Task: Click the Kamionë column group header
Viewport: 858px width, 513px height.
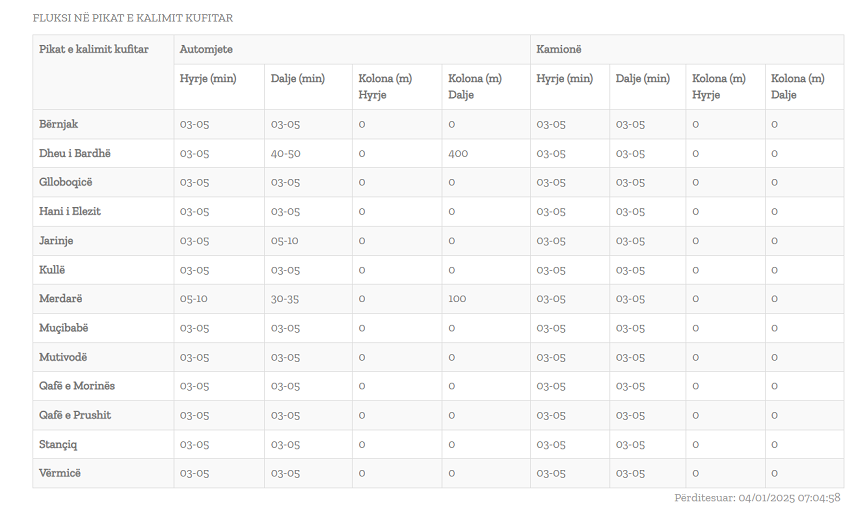Action: pos(558,49)
